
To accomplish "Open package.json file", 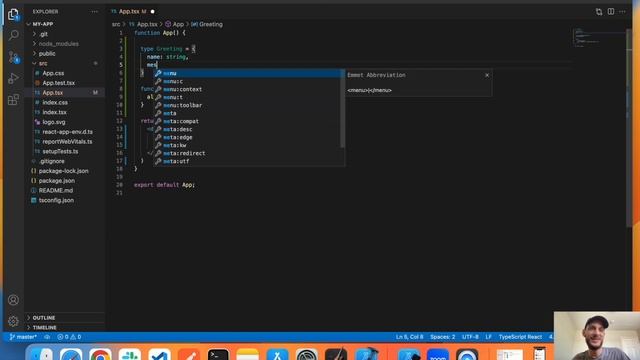I will (65, 181).
